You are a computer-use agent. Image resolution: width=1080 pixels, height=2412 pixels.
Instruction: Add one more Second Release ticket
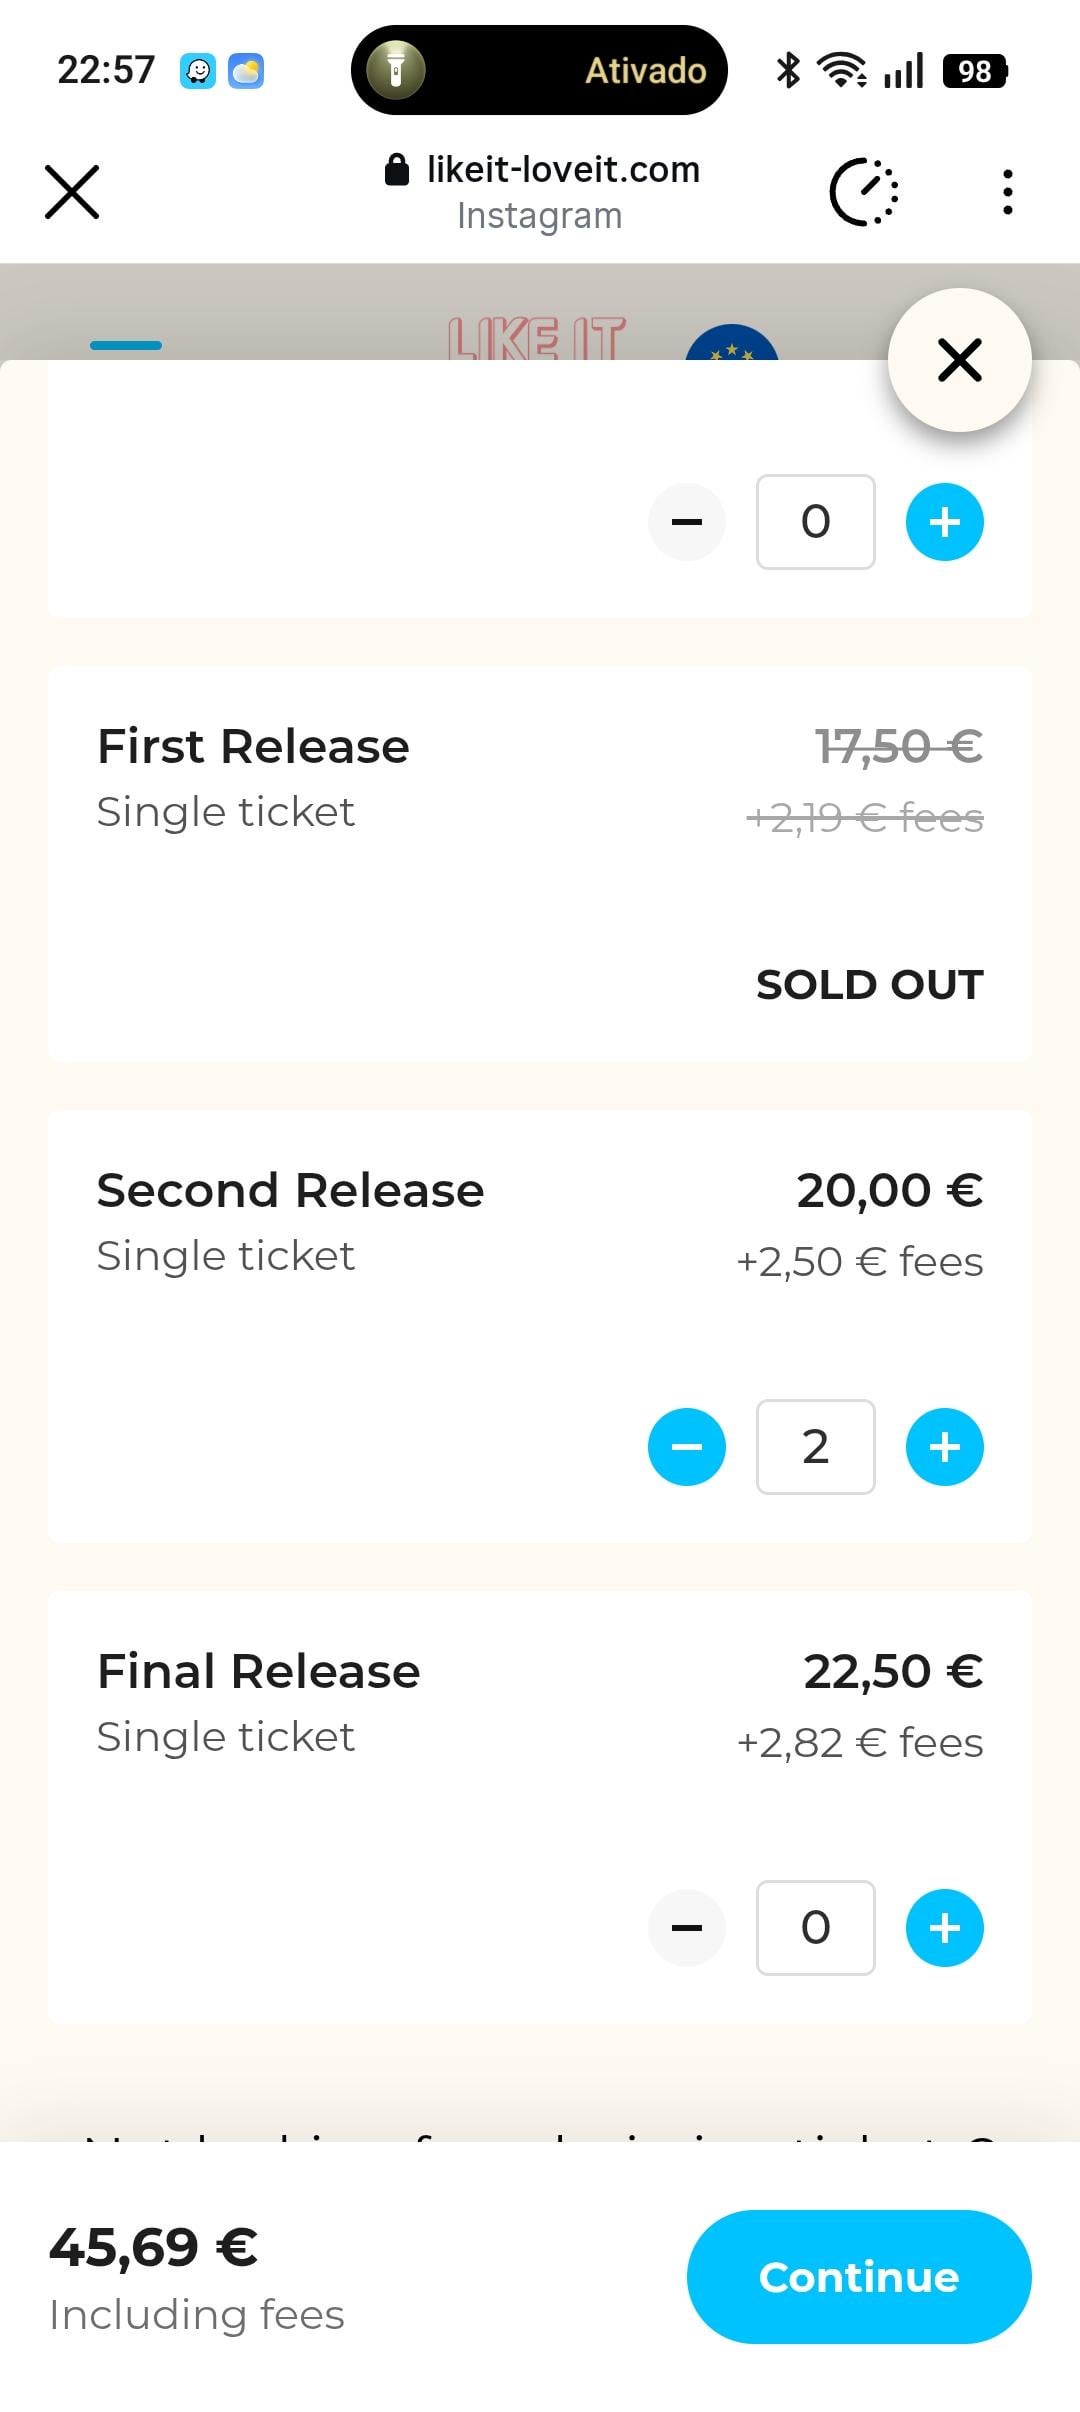(944, 1447)
